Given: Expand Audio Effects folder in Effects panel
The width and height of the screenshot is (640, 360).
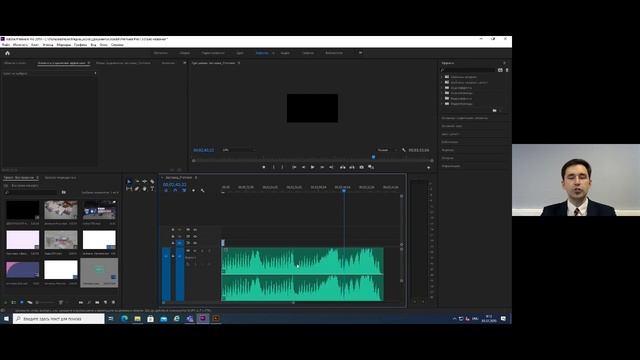Looking at the screenshot, I should [442, 87].
